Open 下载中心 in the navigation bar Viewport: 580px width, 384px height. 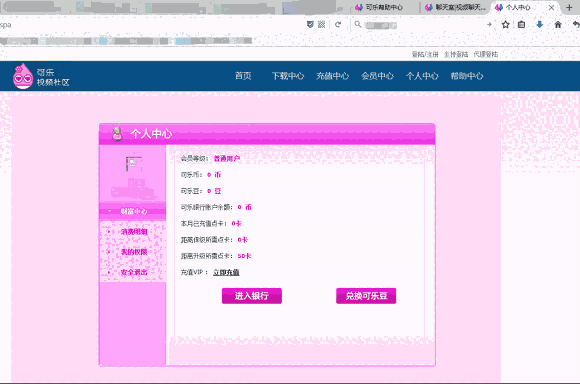tap(288, 76)
